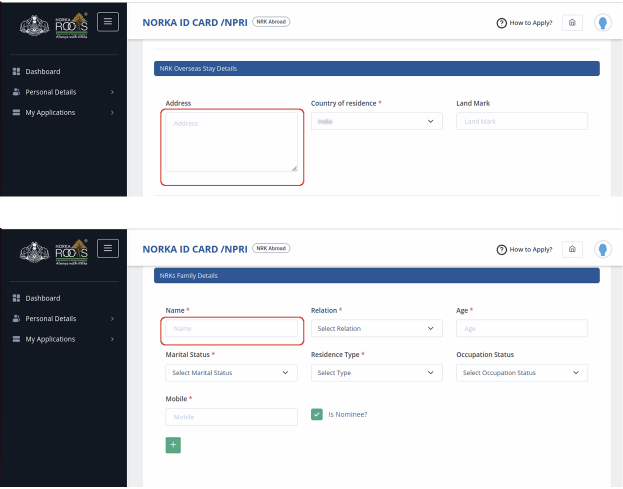Click home icon in bottom header

click(x=572, y=249)
